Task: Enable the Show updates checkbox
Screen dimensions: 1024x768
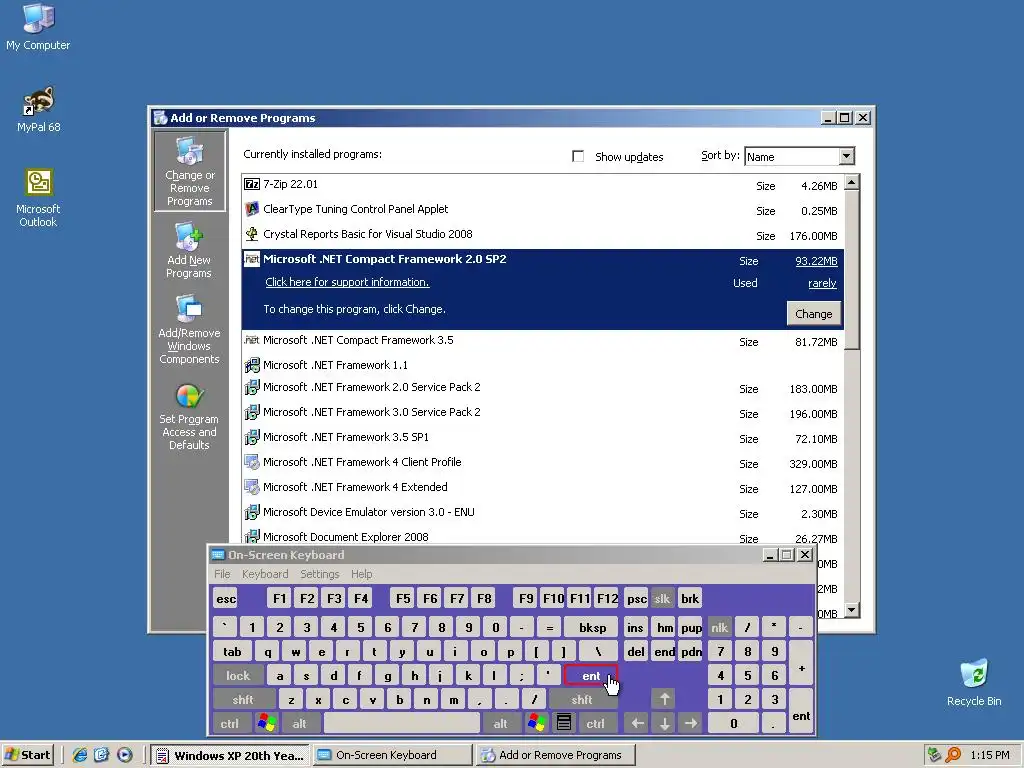Action: click(x=578, y=156)
